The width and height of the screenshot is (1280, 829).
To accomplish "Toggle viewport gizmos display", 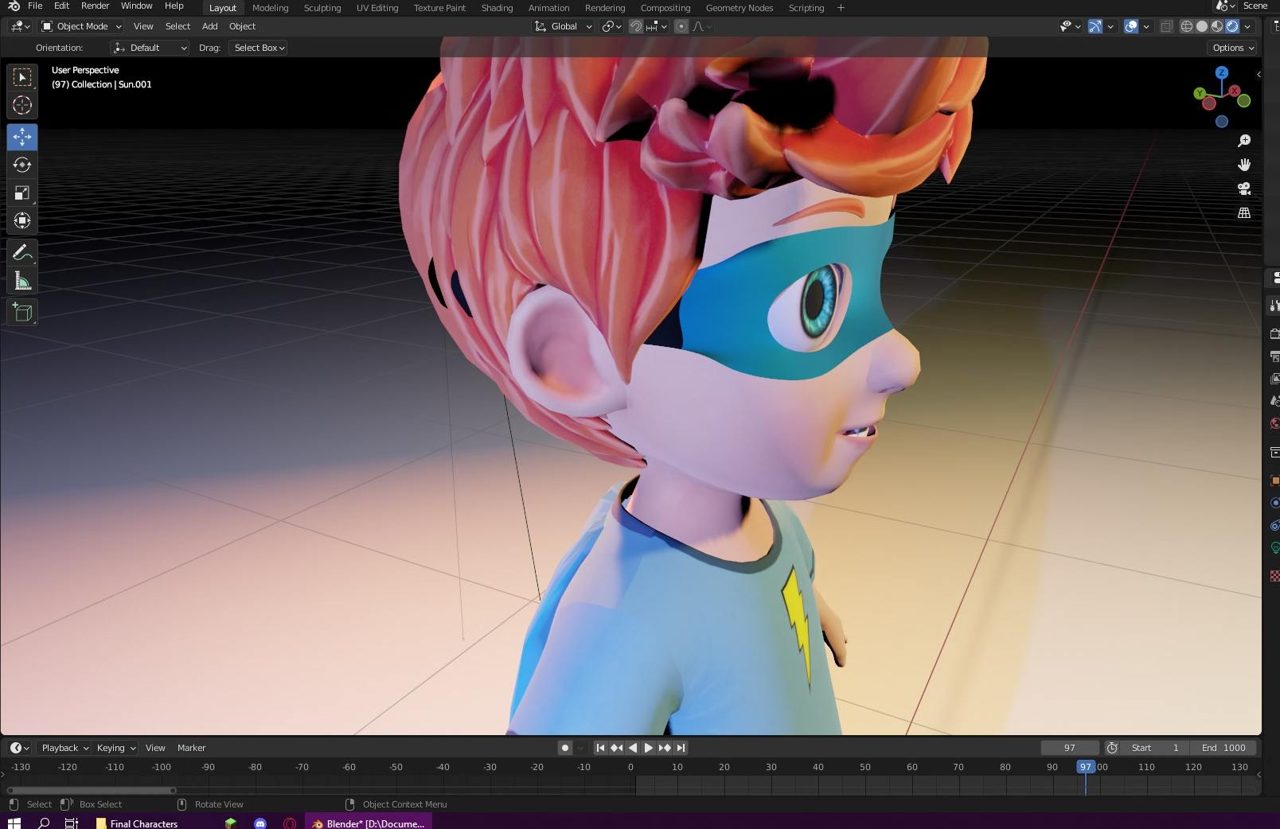I will [1095, 26].
